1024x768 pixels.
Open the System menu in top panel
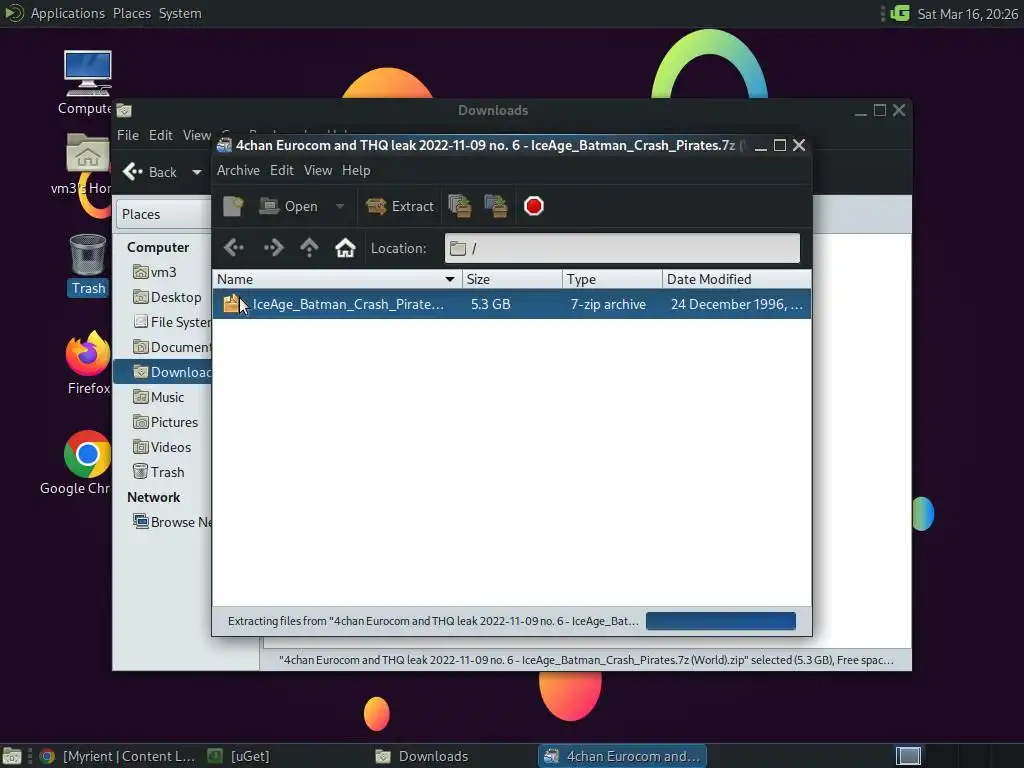(180, 13)
